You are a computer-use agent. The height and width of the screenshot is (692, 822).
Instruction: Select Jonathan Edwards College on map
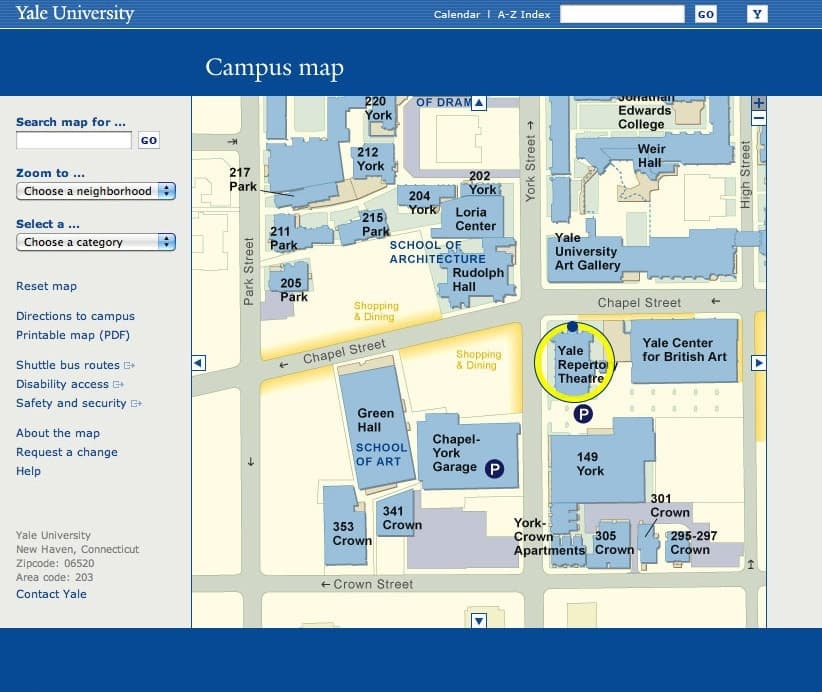(x=644, y=113)
